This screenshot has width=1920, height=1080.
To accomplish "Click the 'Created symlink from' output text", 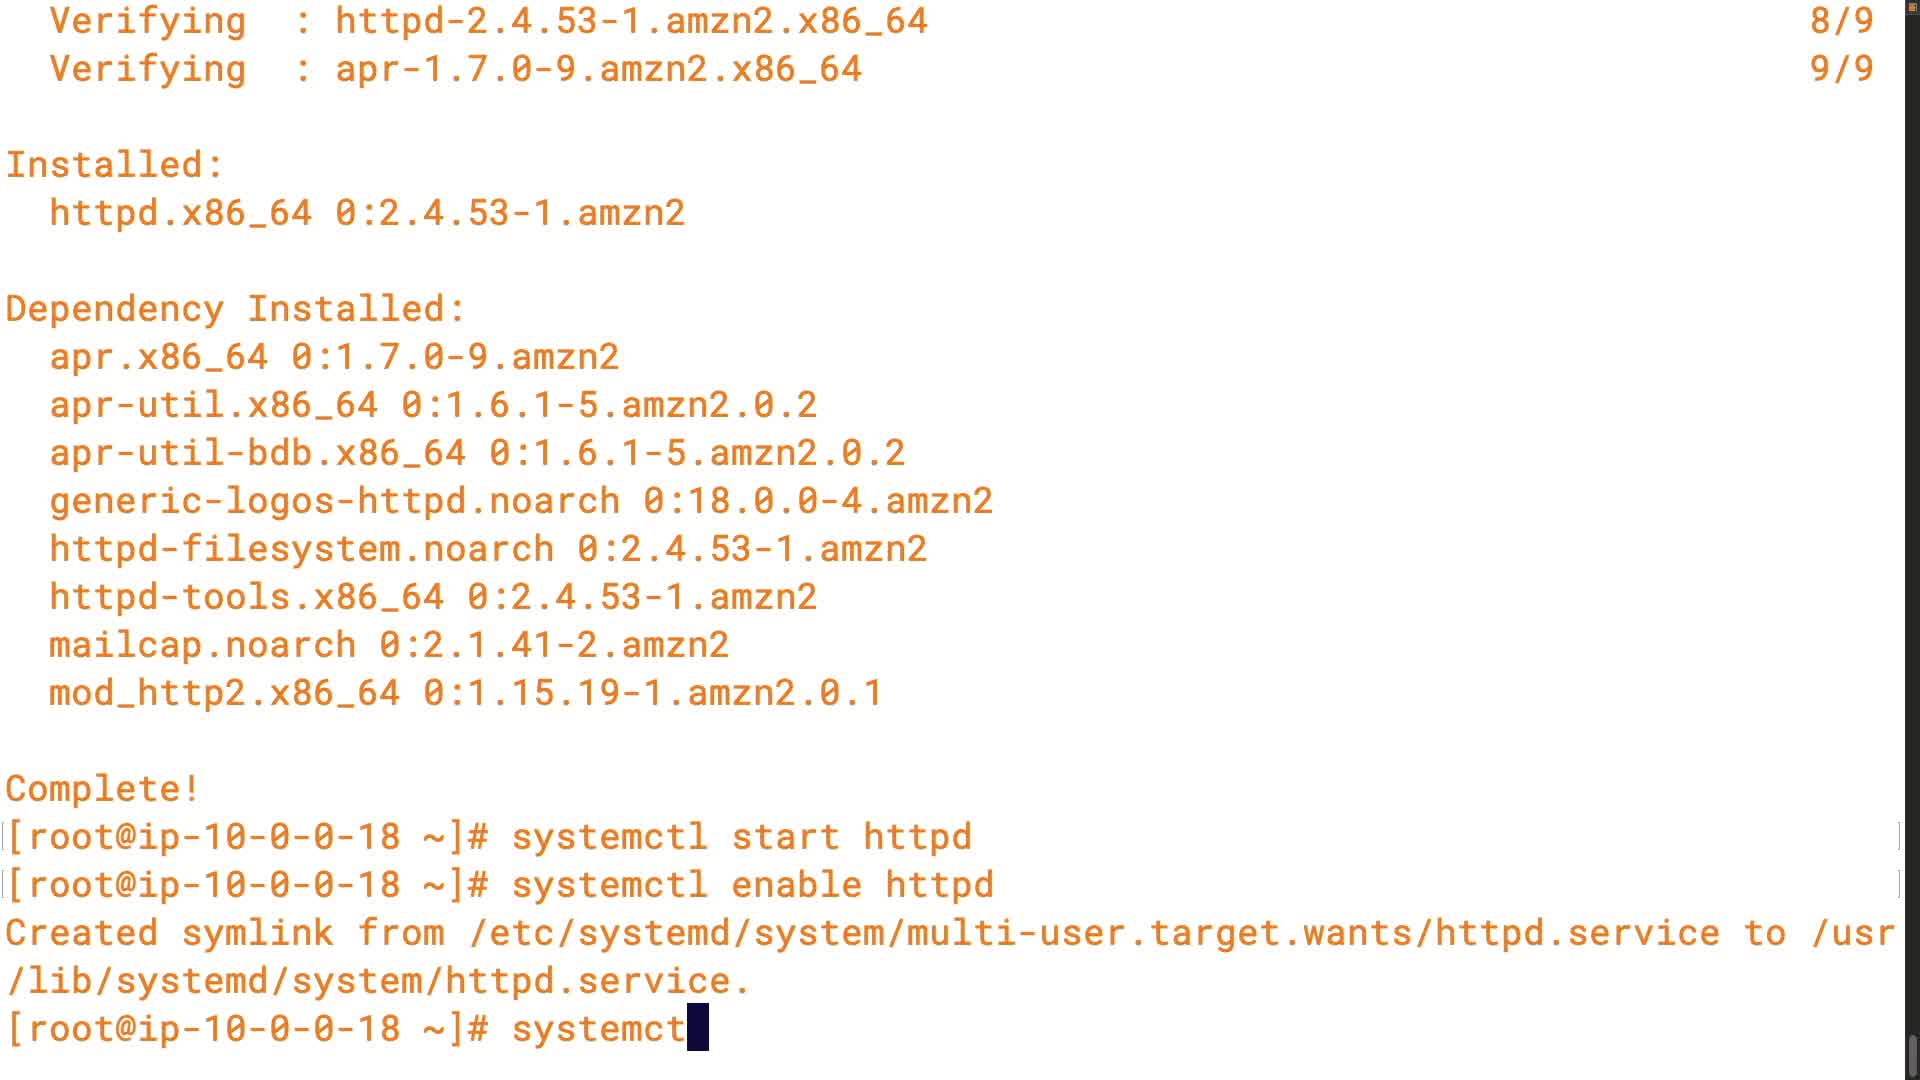I will (235, 932).
